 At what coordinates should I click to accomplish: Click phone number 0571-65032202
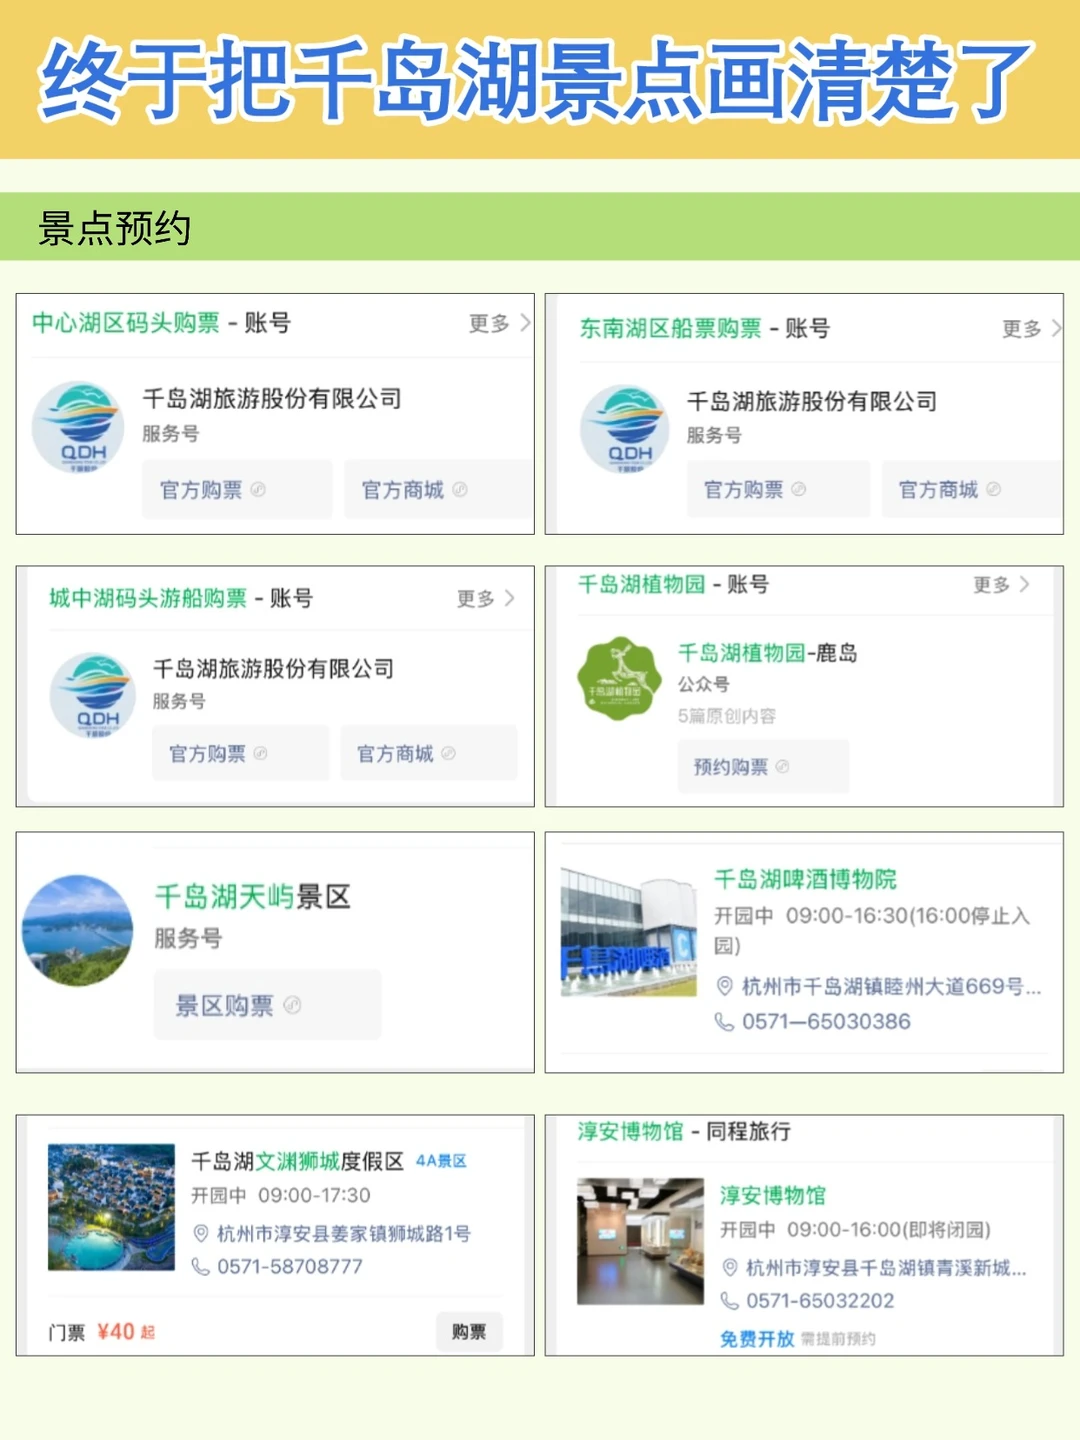(x=820, y=1301)
